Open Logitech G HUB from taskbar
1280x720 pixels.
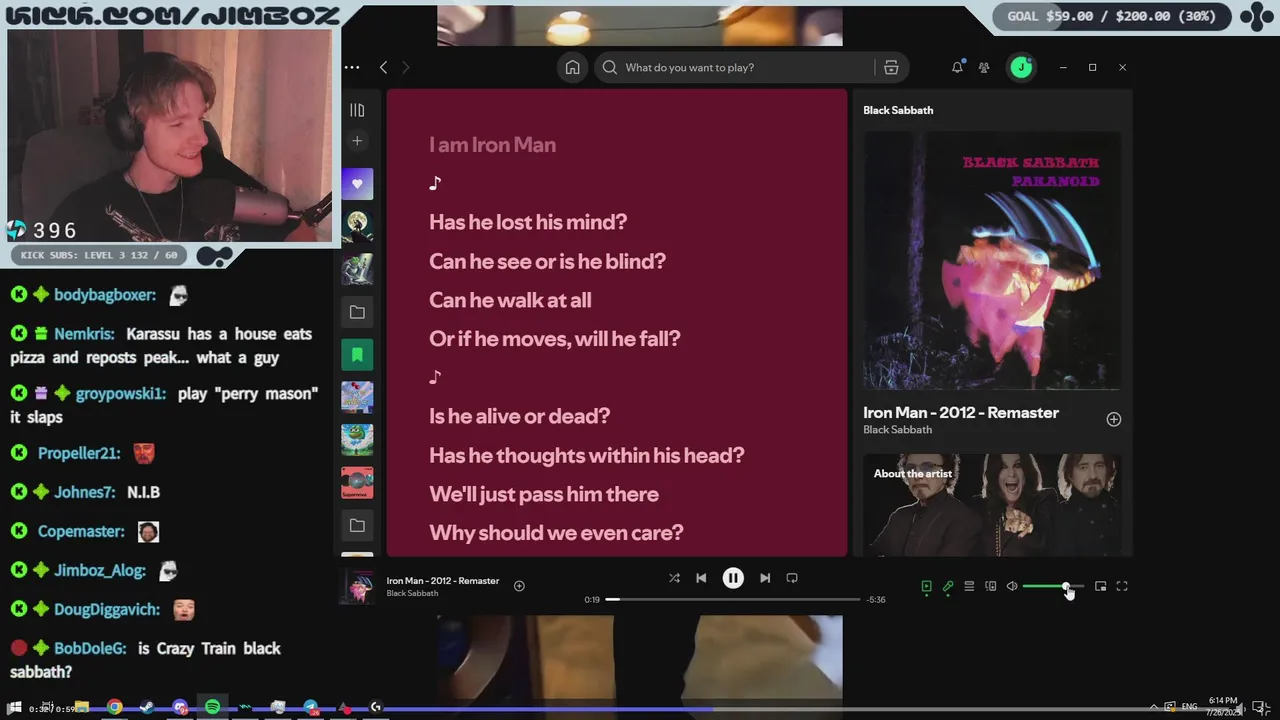coord(376,708)
